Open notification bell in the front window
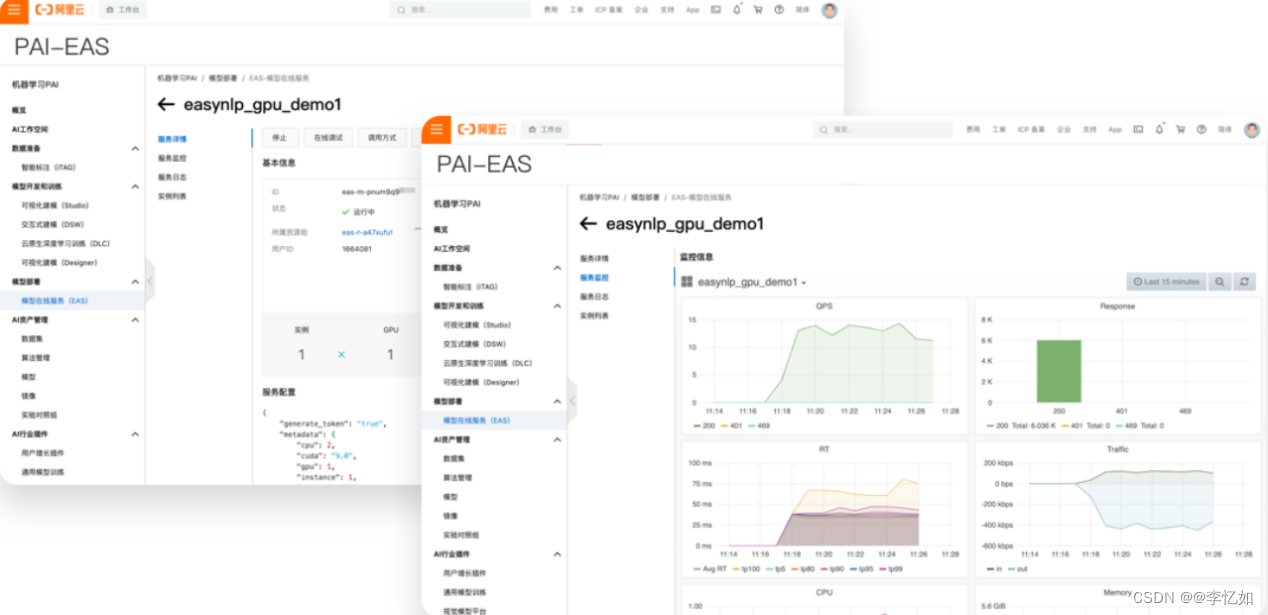The height and width of the screenshot is (615, 1268). click(1159, 129)
